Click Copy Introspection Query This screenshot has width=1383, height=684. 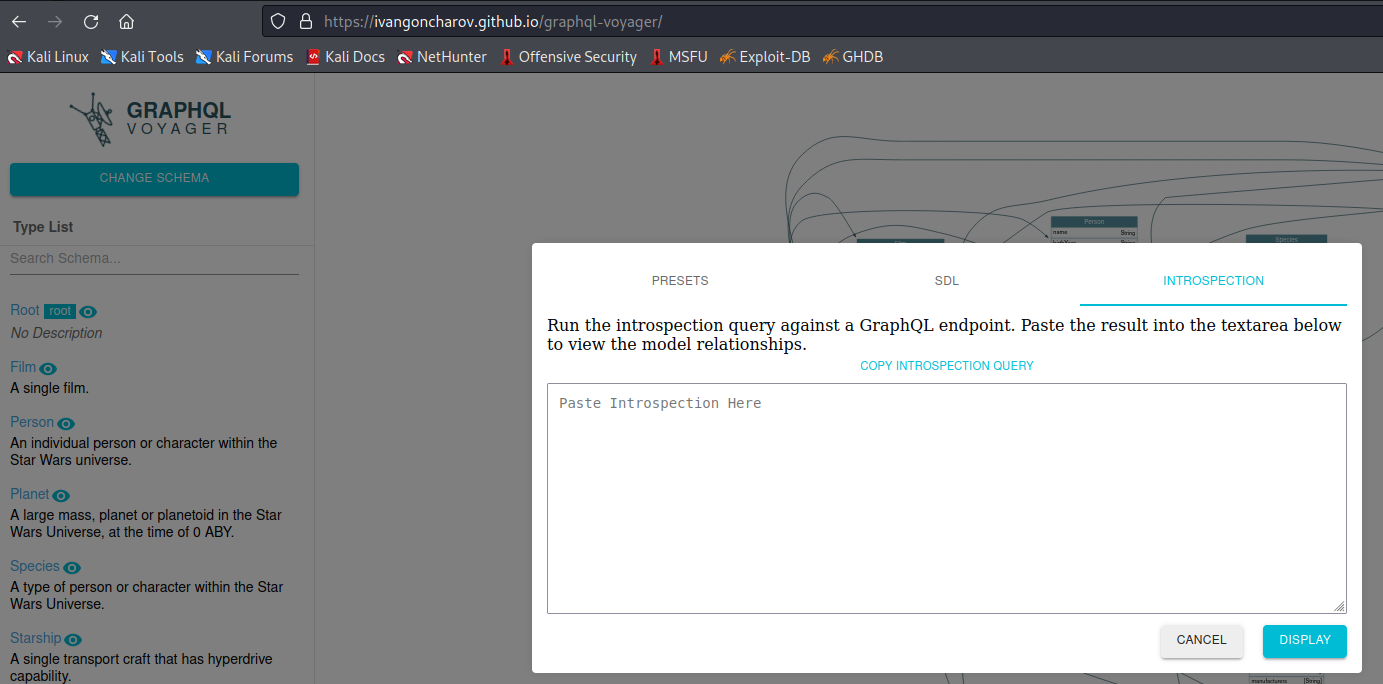[x=946, y=366]
